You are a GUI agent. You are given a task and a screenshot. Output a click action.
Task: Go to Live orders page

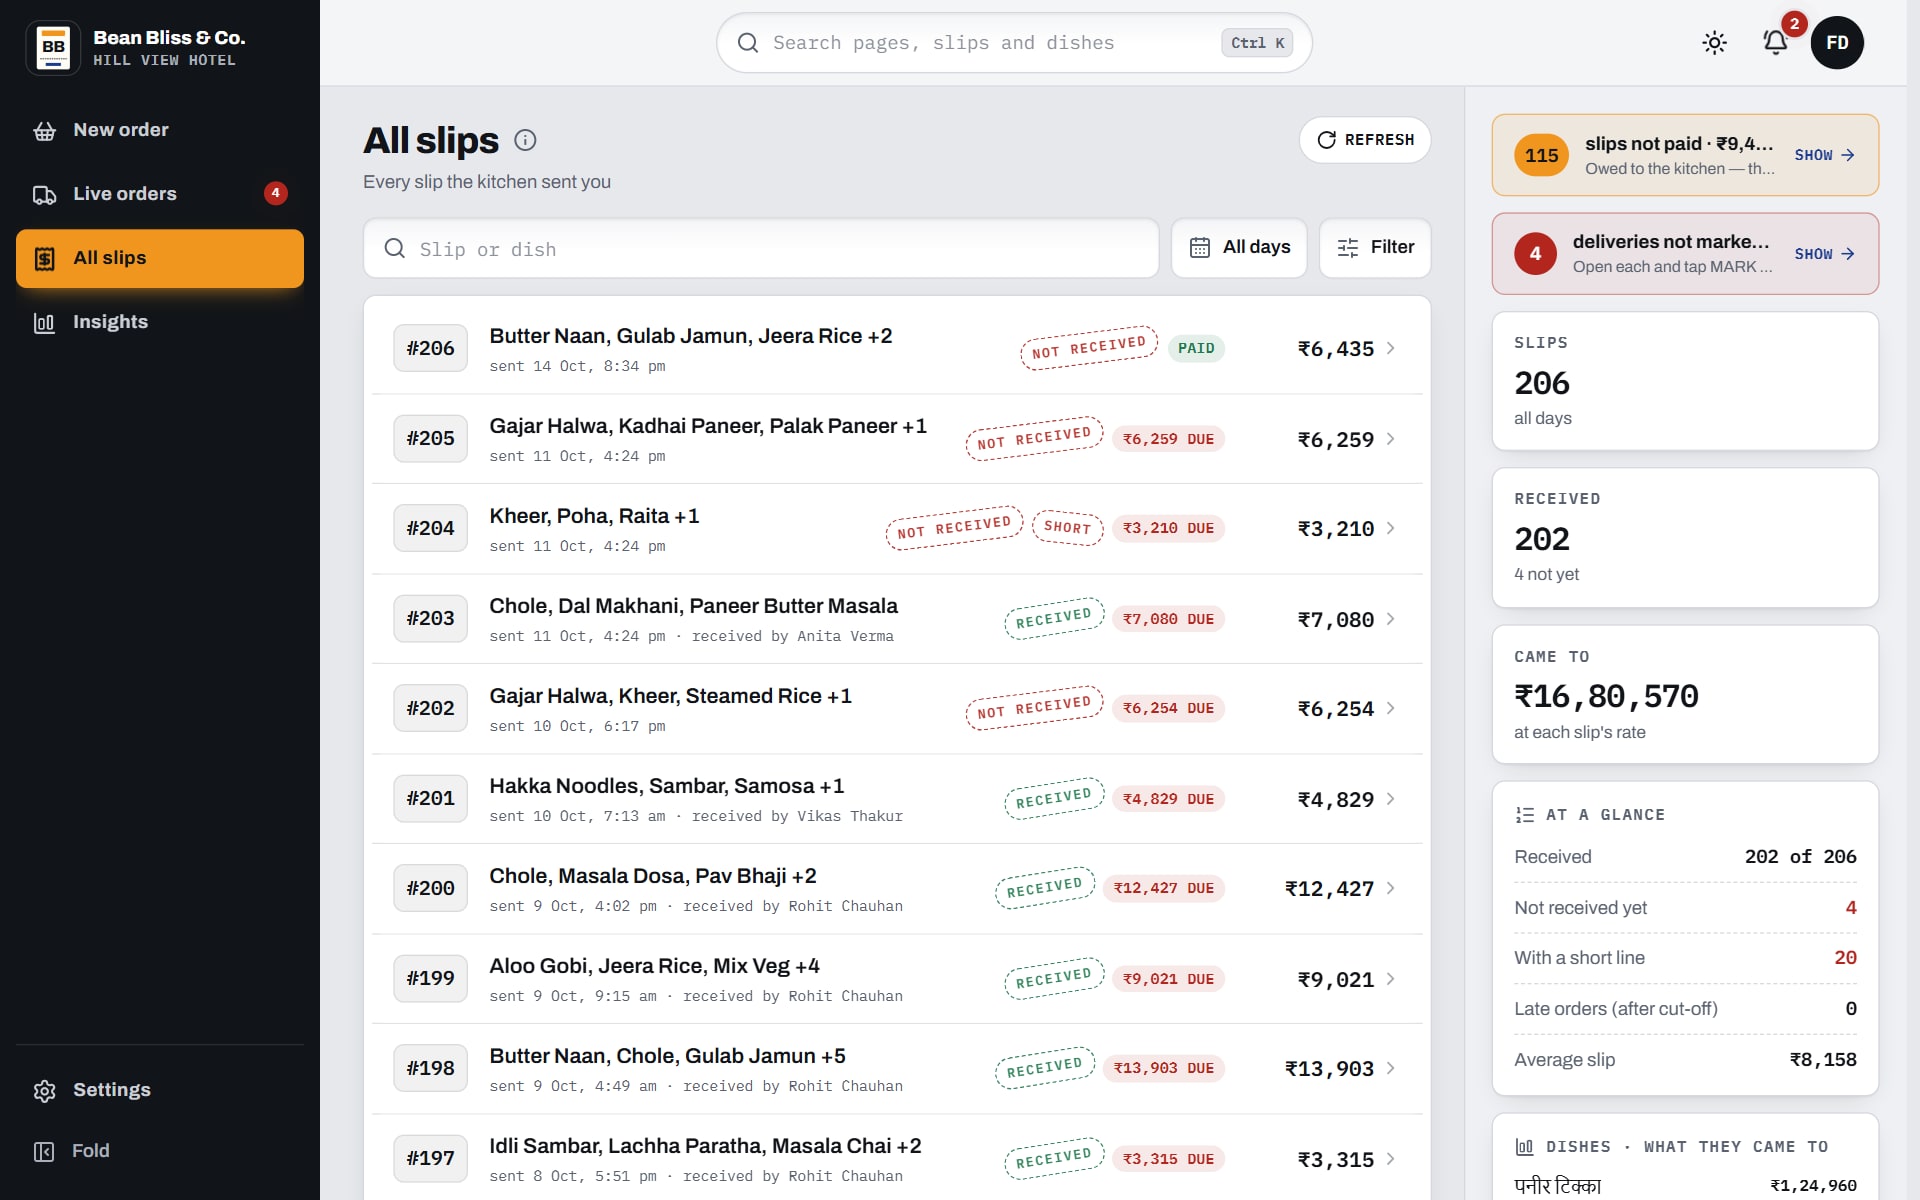point(160,194)
